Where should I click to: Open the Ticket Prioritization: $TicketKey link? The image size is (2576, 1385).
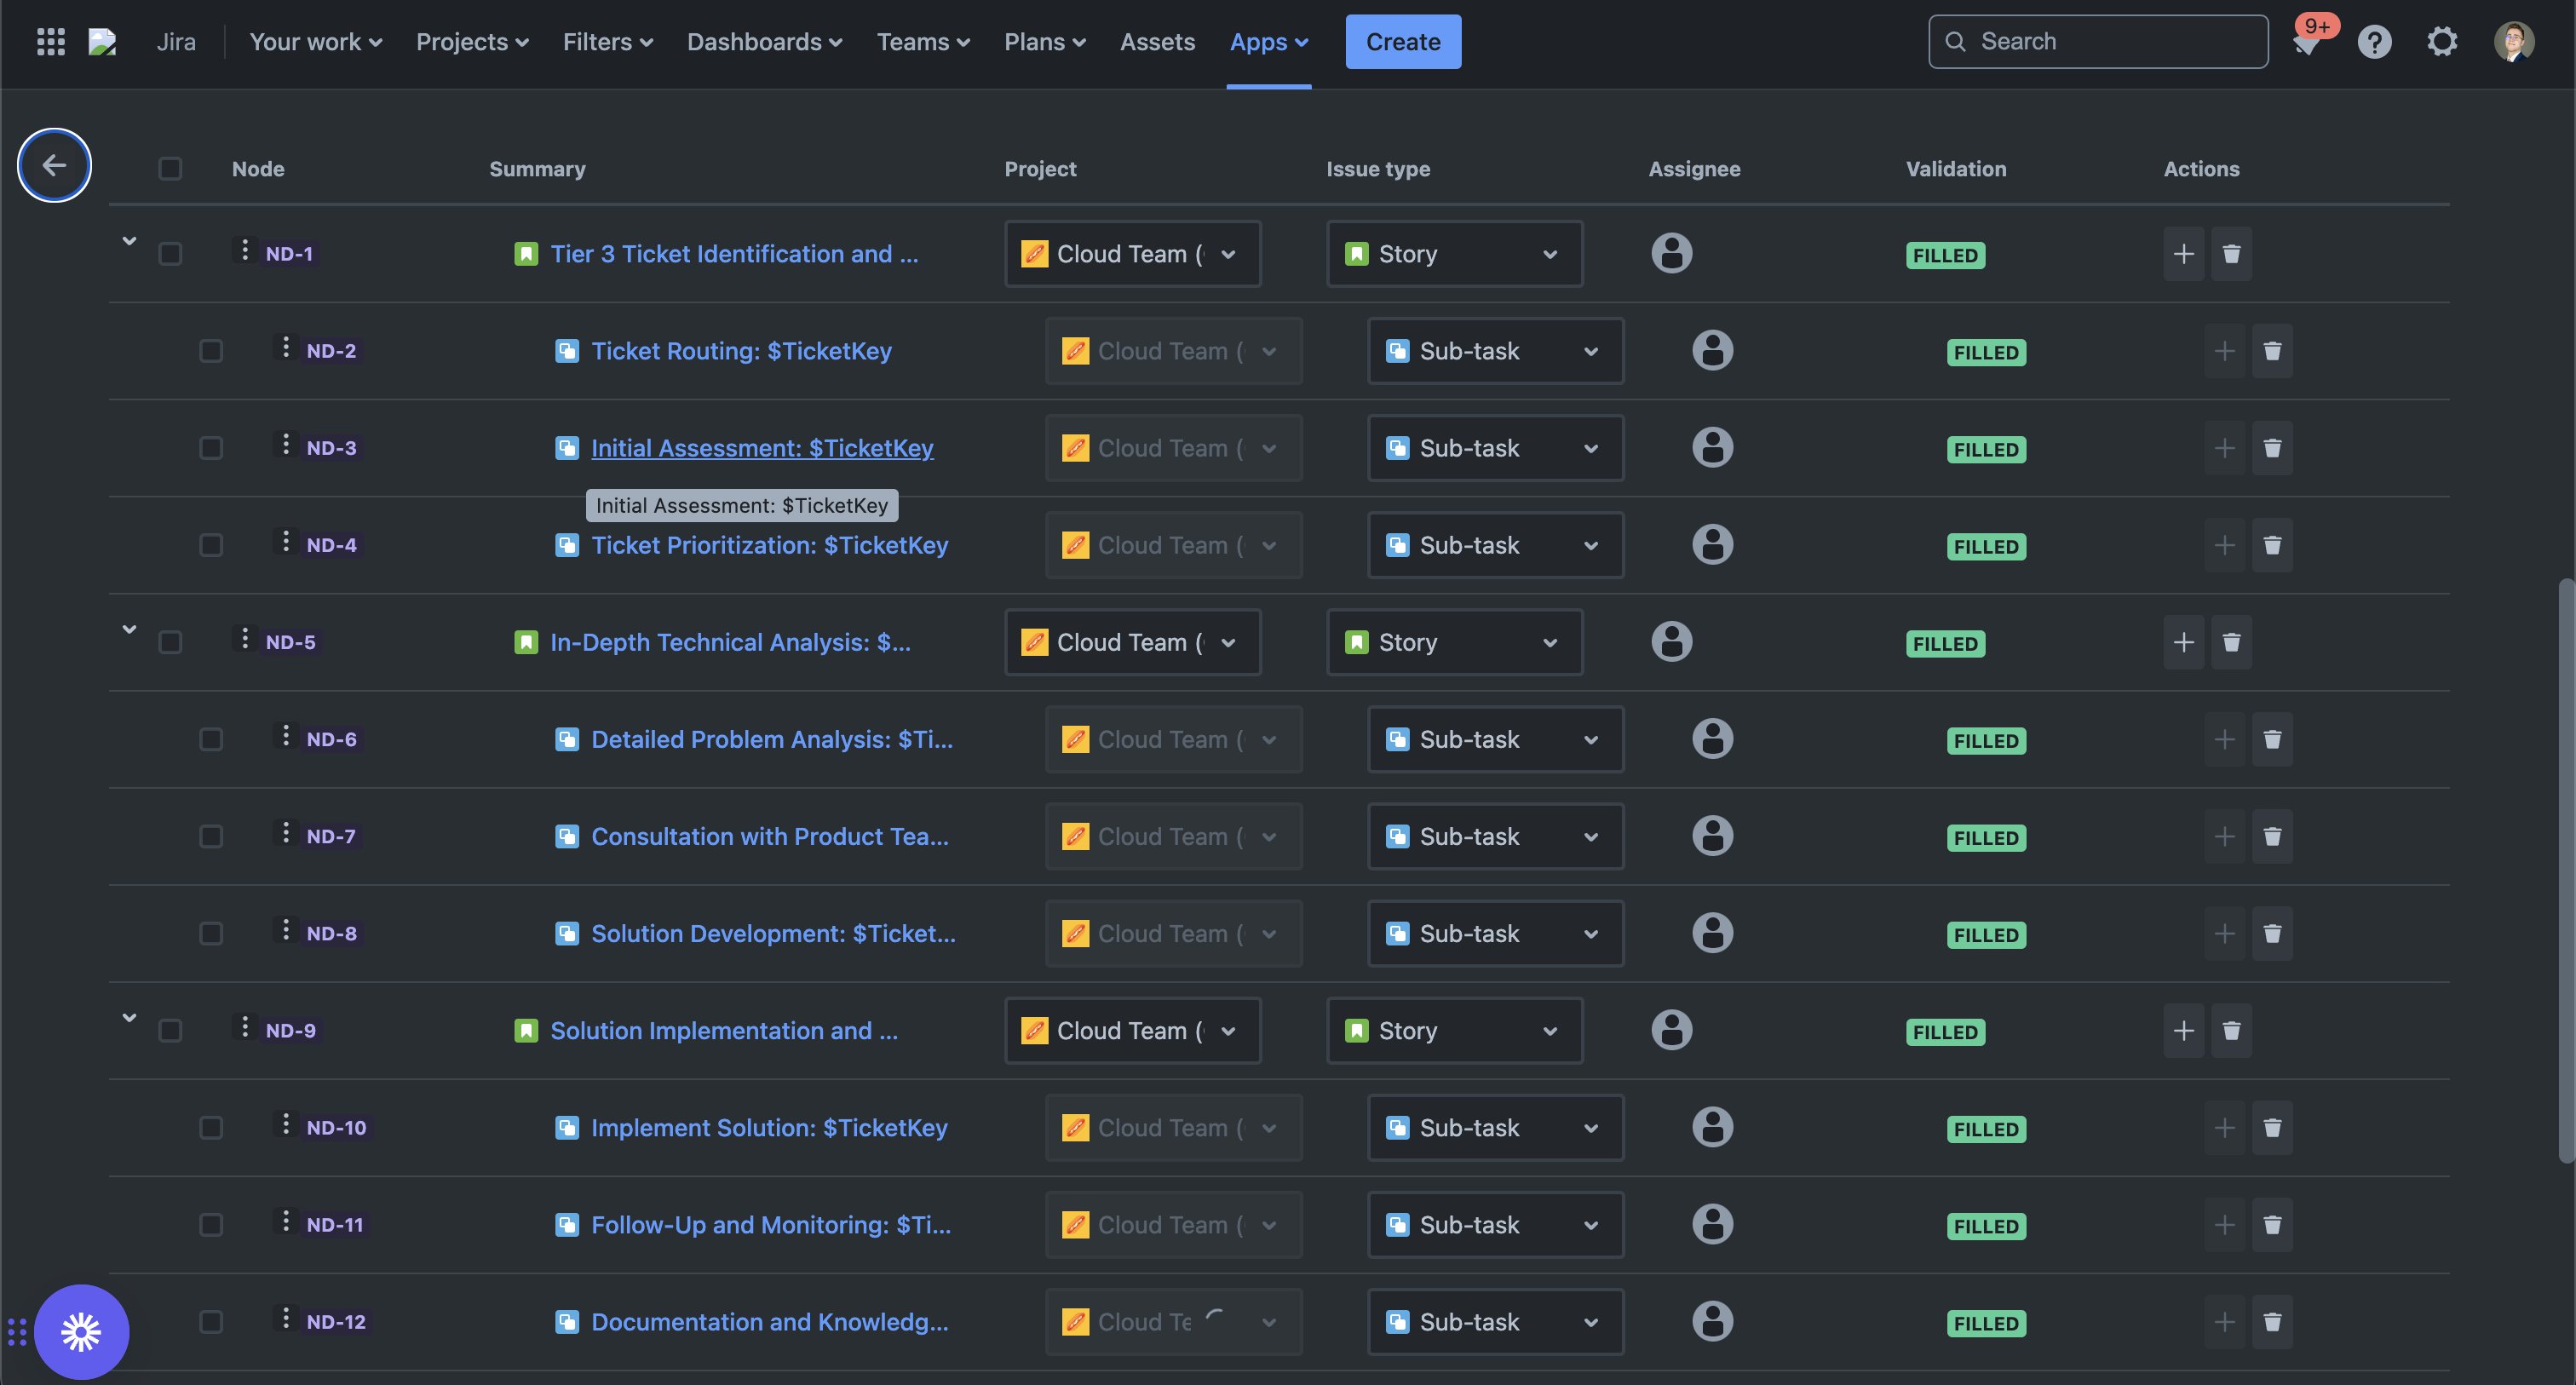[x=769, y=545]
